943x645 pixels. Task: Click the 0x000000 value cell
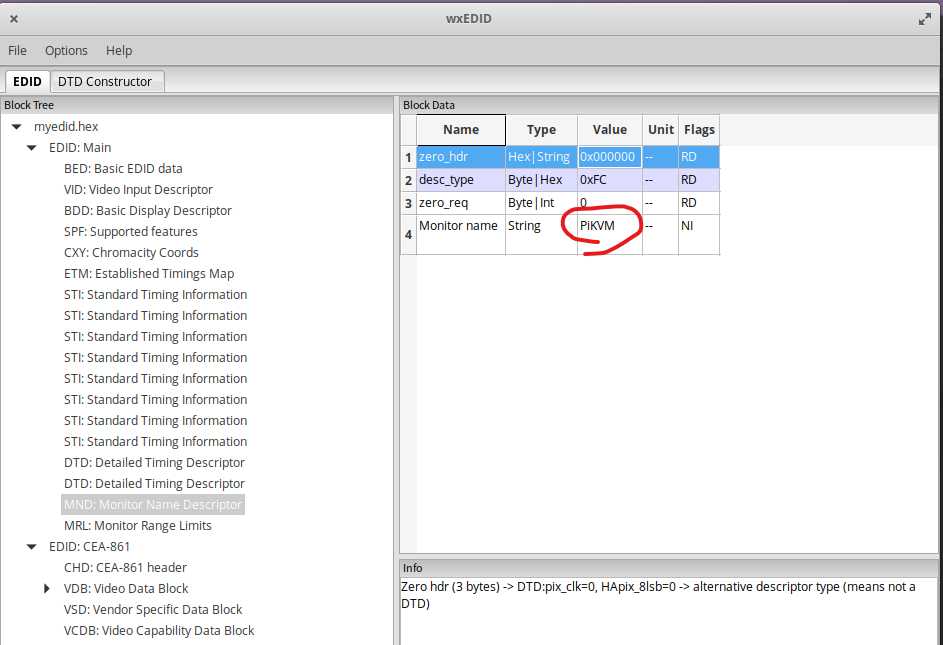pyautogui.click(x=610, y=157)
